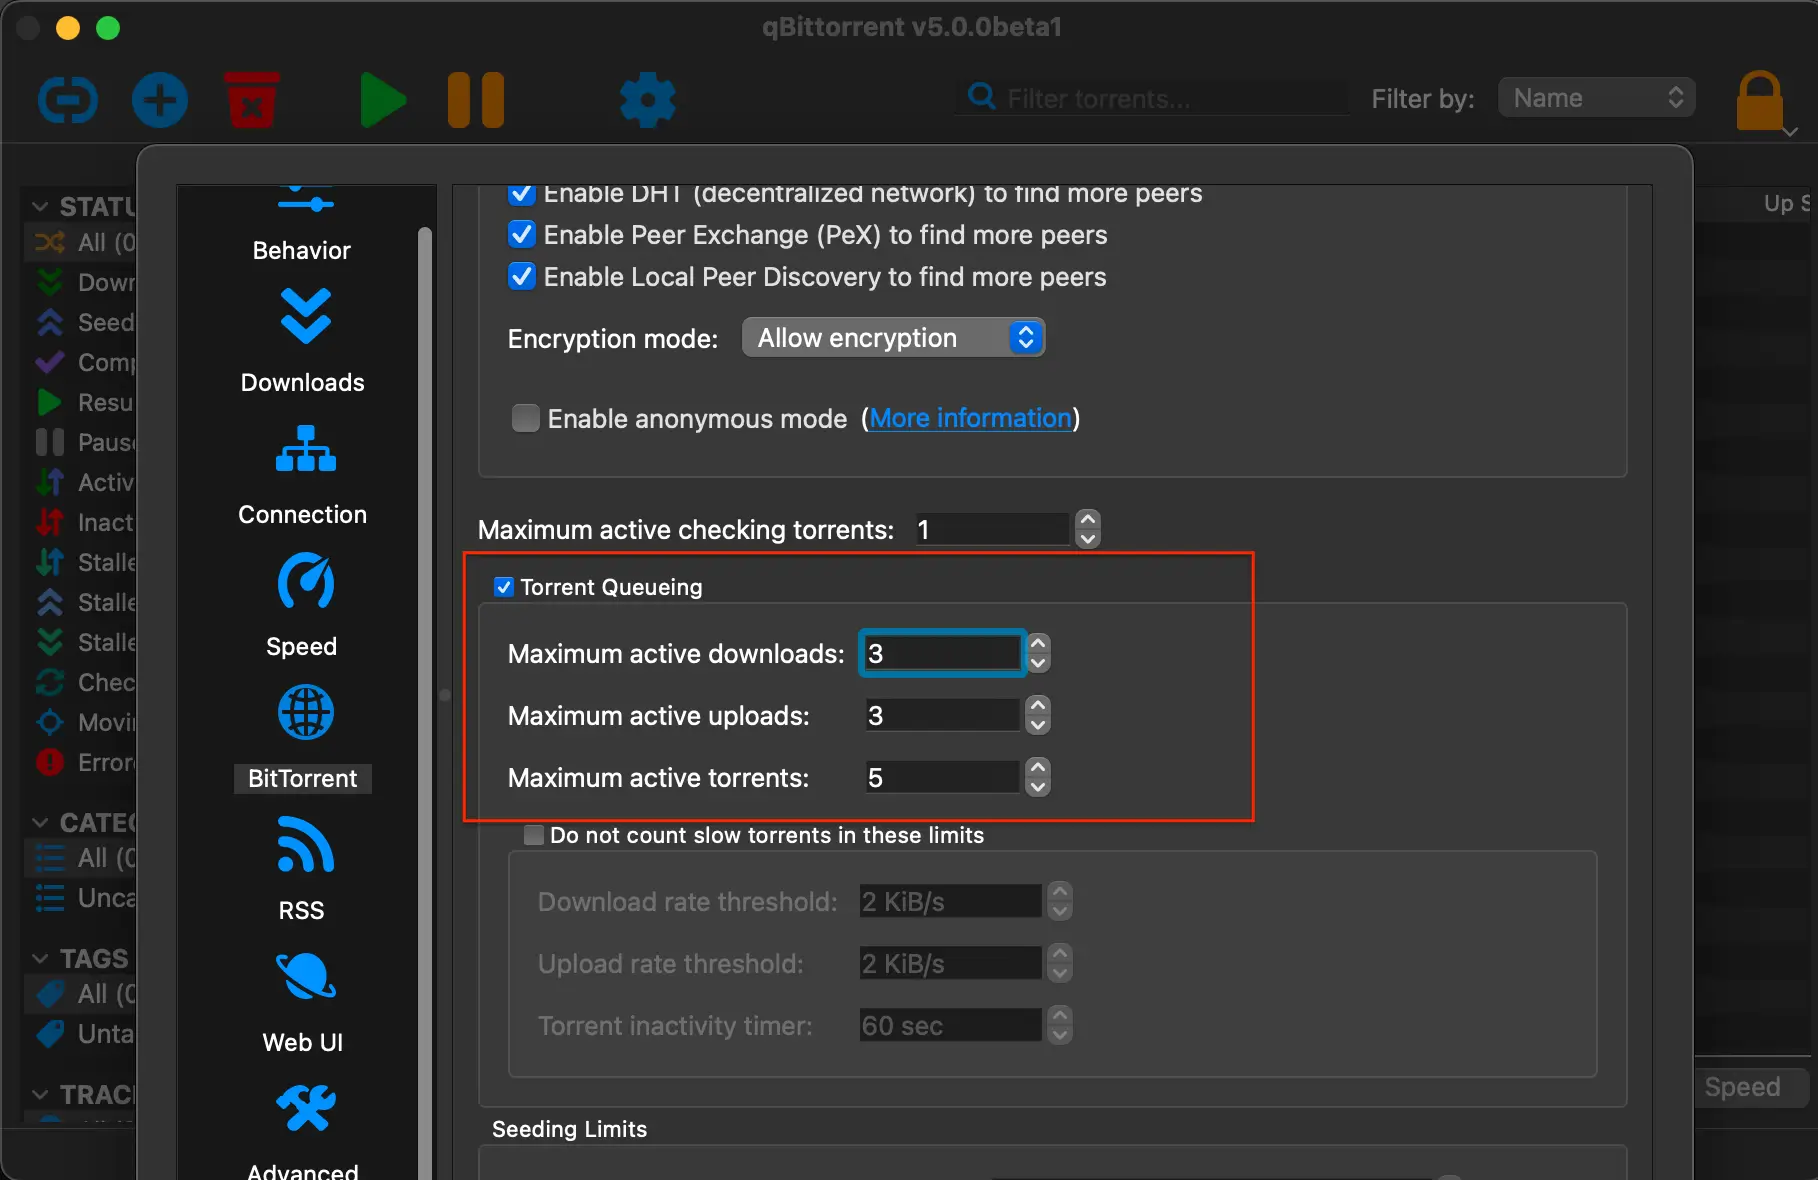Collapse the STATUS section in sidebar
Screen dimensions: 1818x1180
(x=40, y=207)
